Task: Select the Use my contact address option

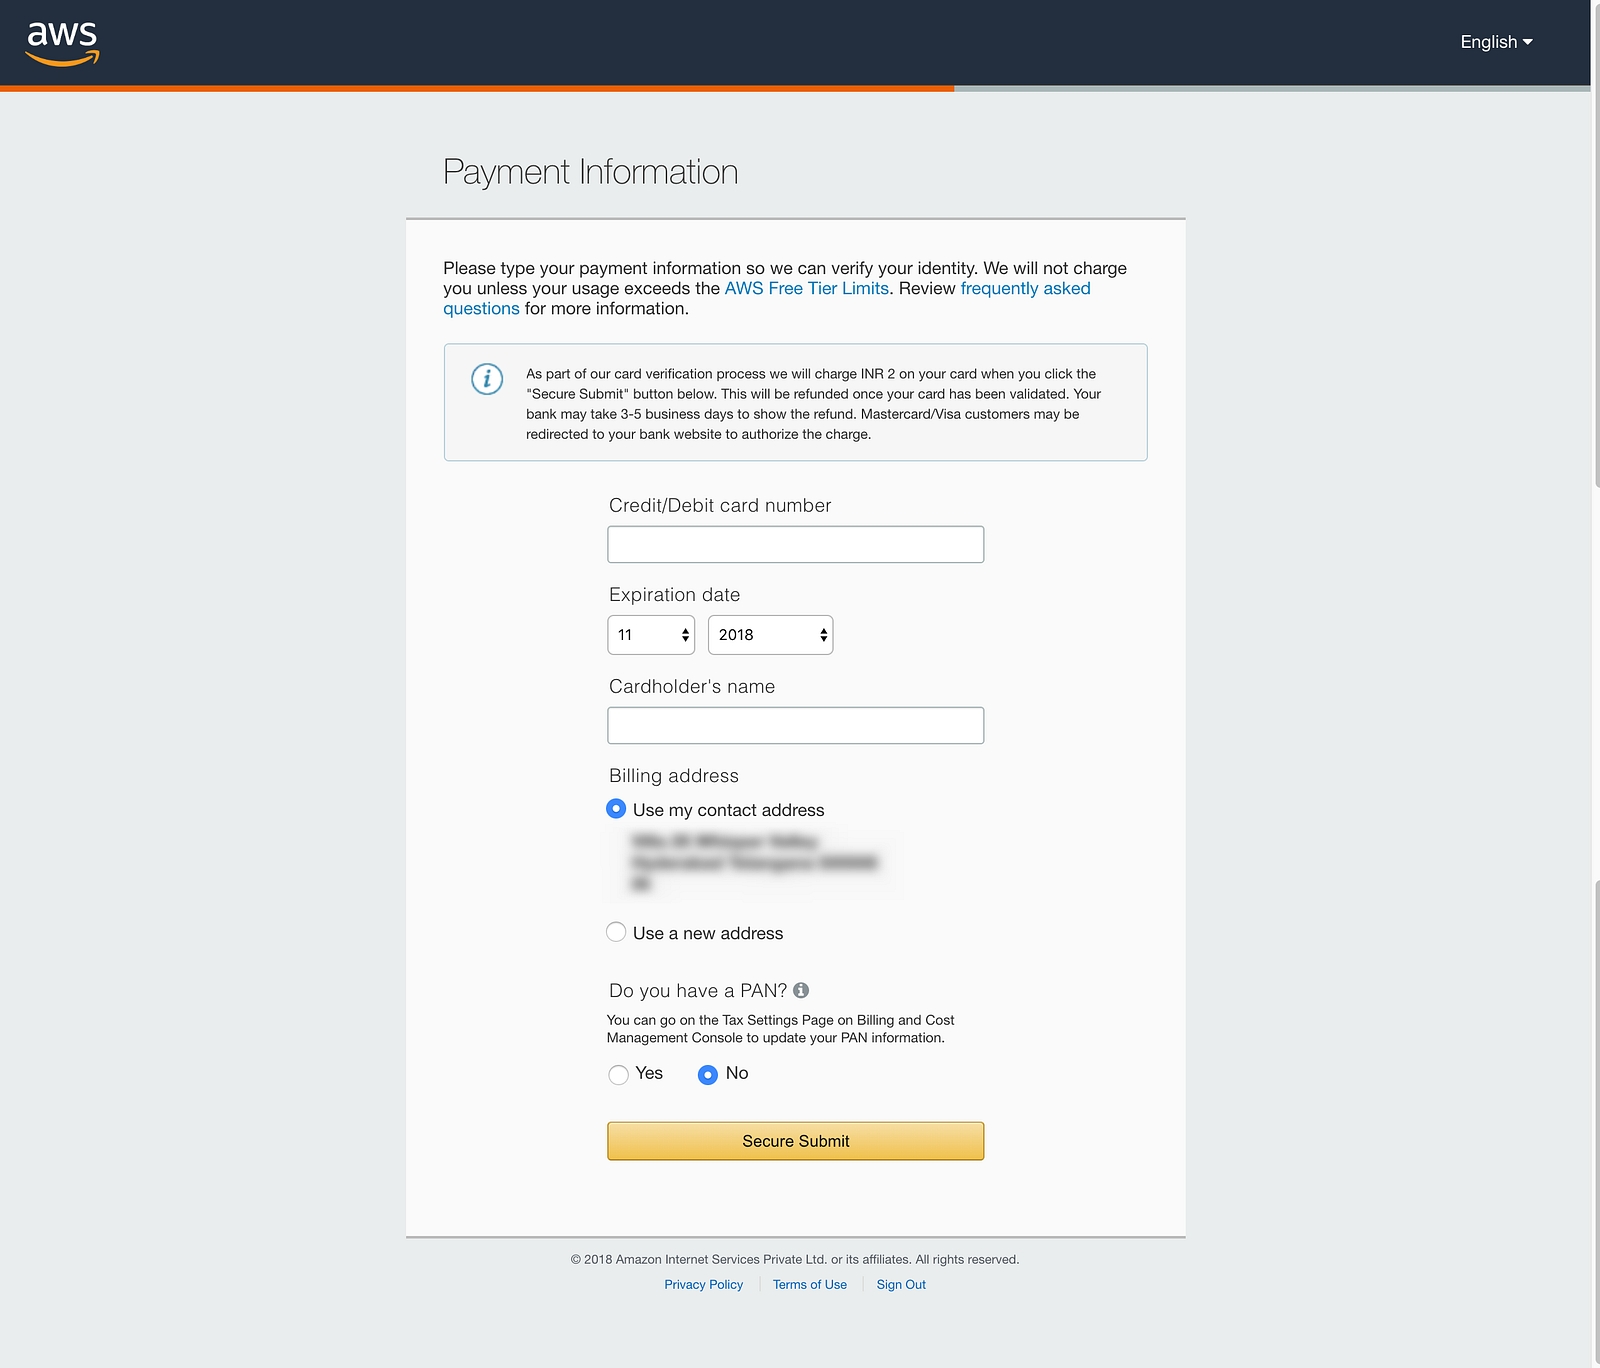Action: [x=616, y=809]
